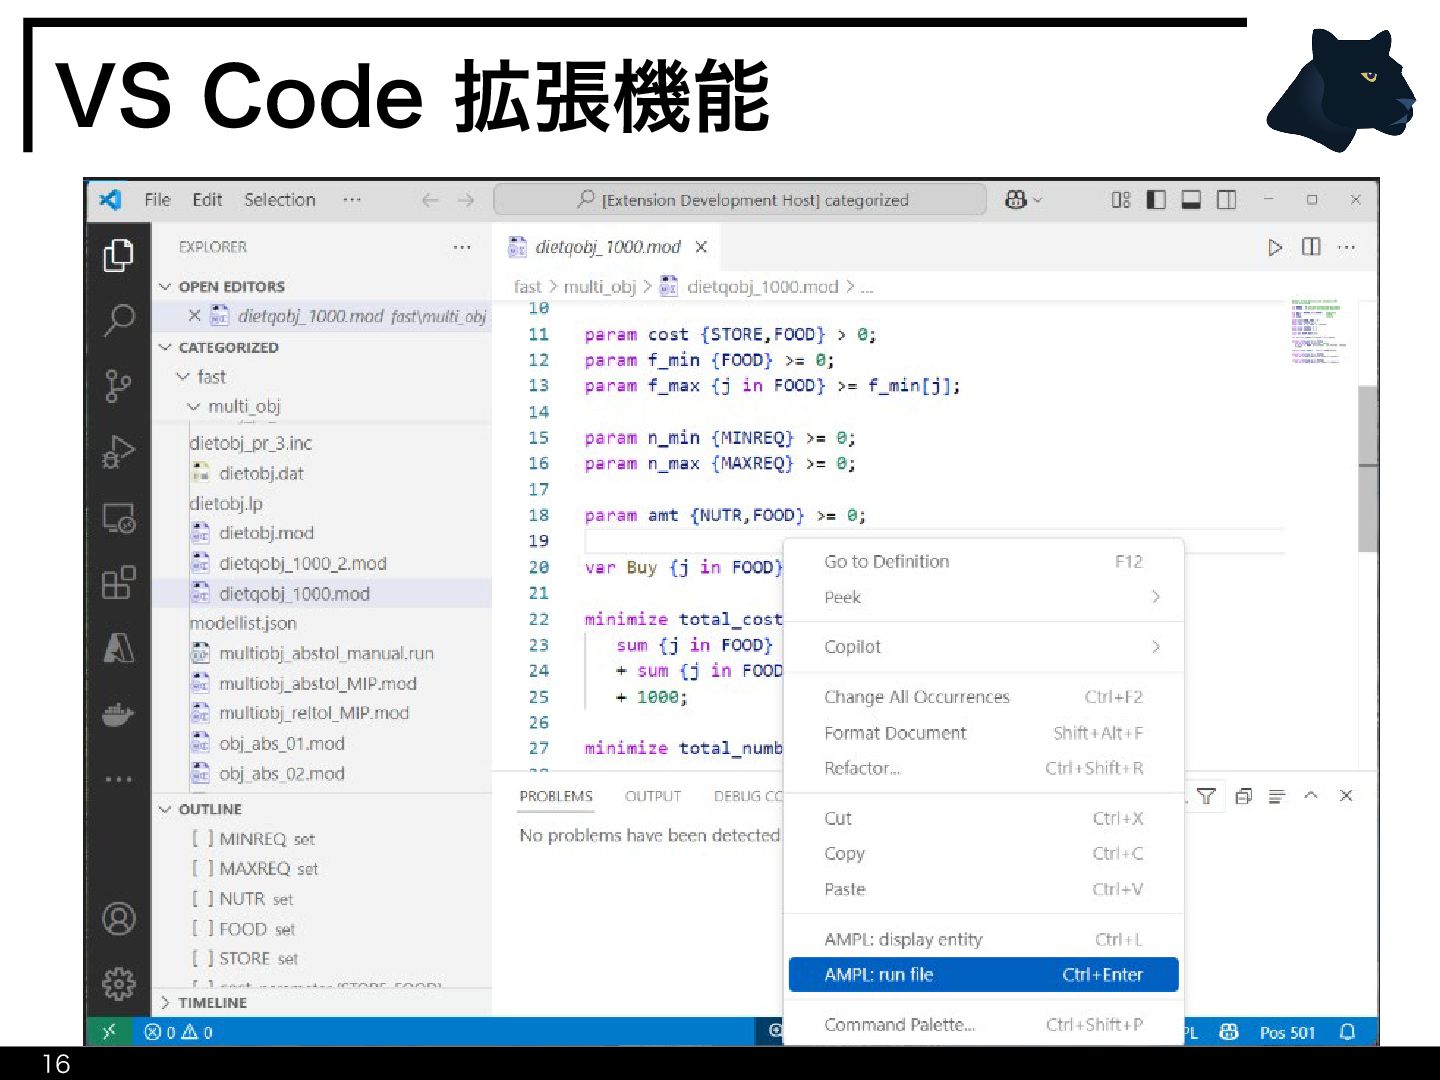
Task: Open Command Palette from context menu
Action: (x=983, y=1025)
